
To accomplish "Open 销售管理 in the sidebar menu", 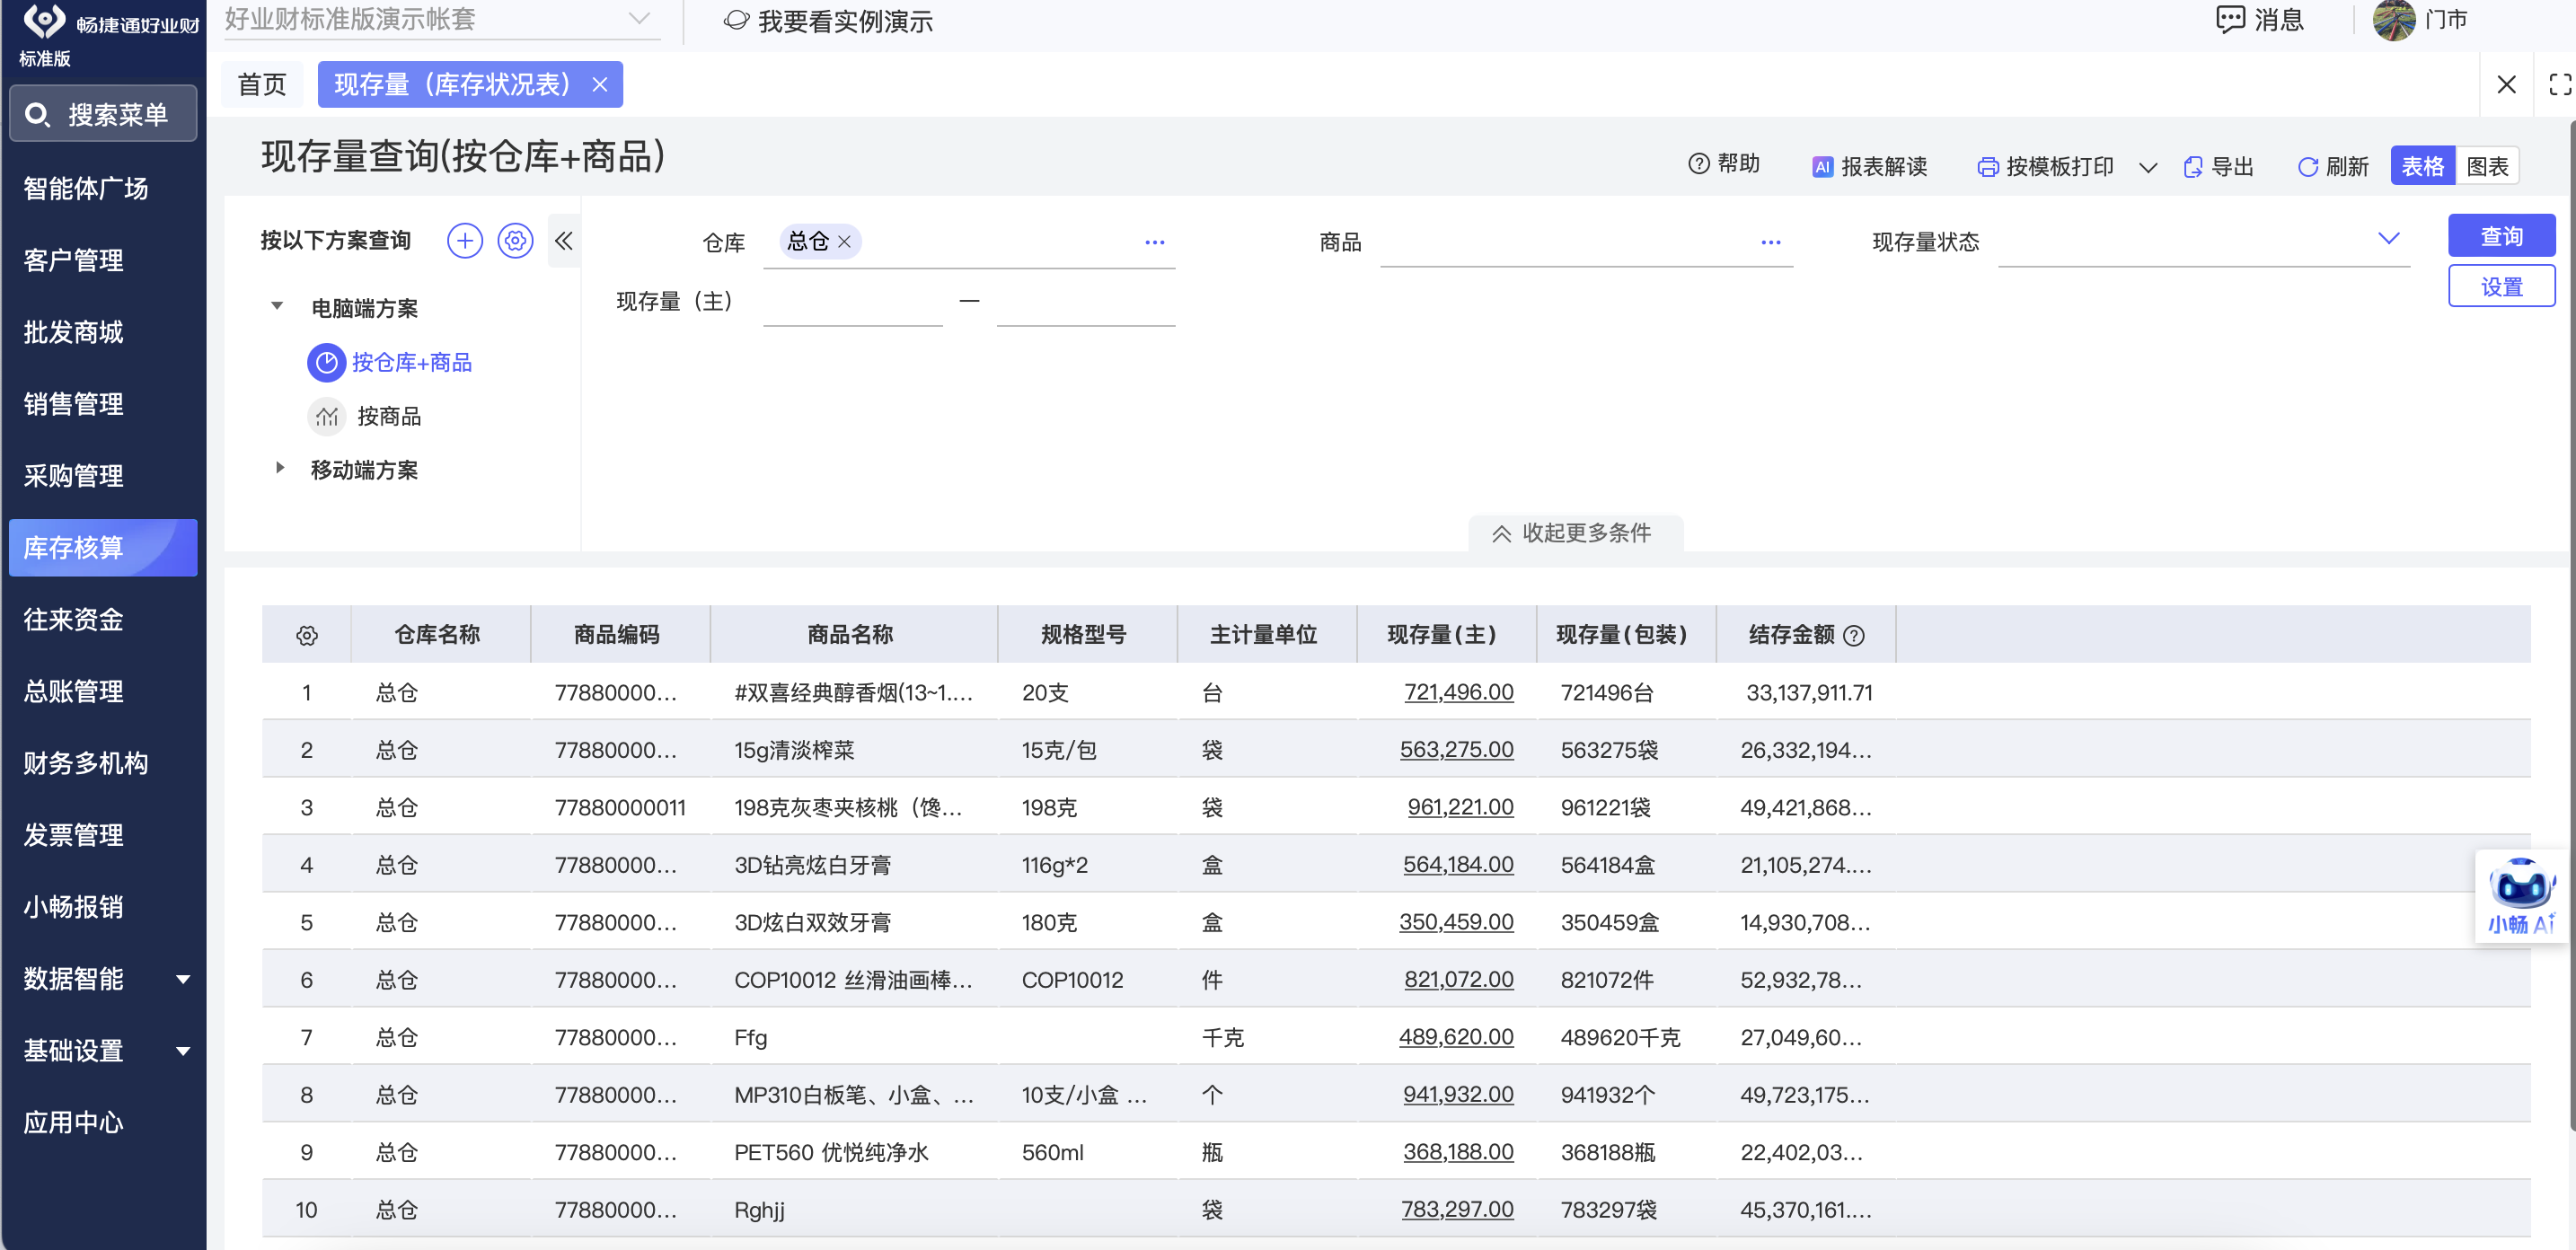I will tap(74, 403).
